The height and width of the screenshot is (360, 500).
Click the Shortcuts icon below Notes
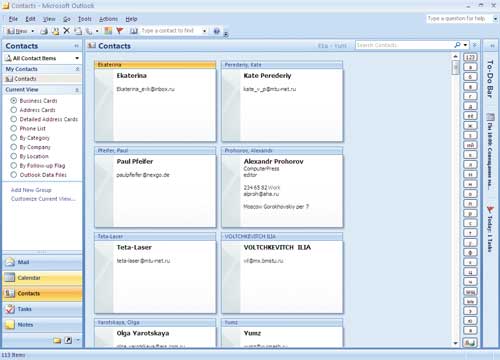pyautogui.click(x=68, y=340)
